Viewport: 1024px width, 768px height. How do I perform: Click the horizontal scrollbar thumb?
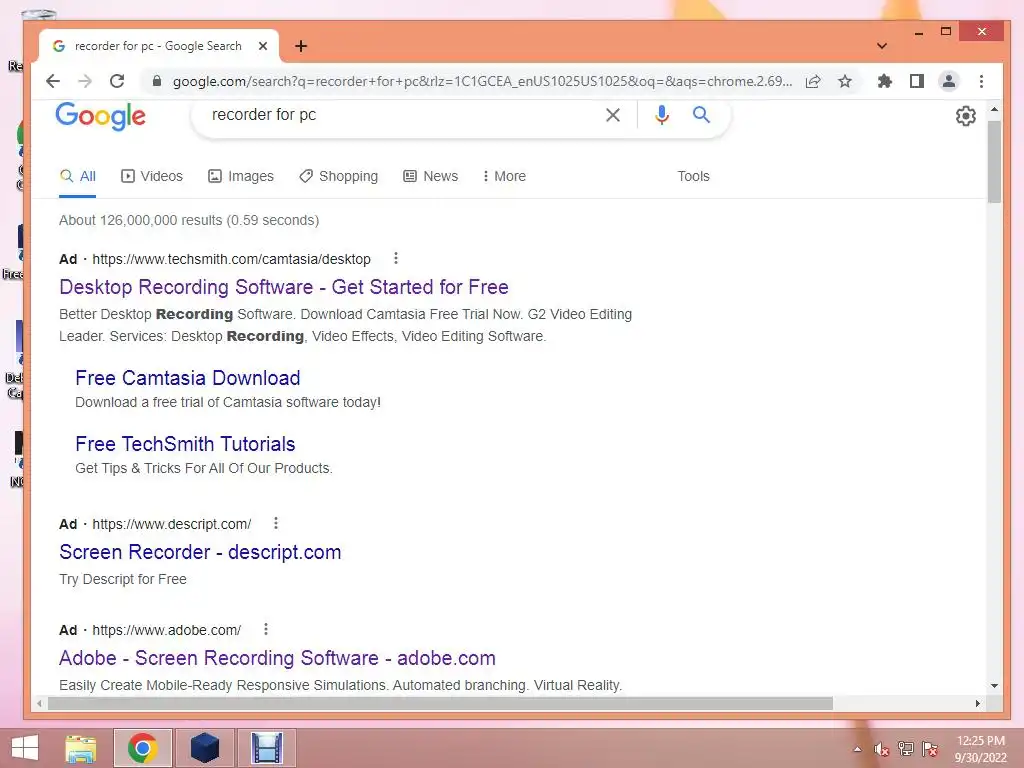pyautogui.click(x=440, y=703)
